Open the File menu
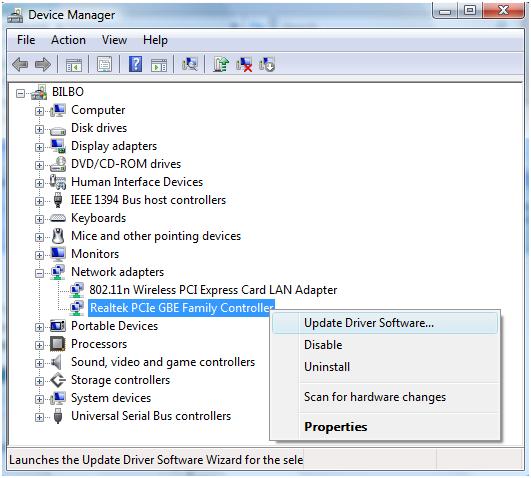This screenshot has width=531, height=478. tap(26, 40)
